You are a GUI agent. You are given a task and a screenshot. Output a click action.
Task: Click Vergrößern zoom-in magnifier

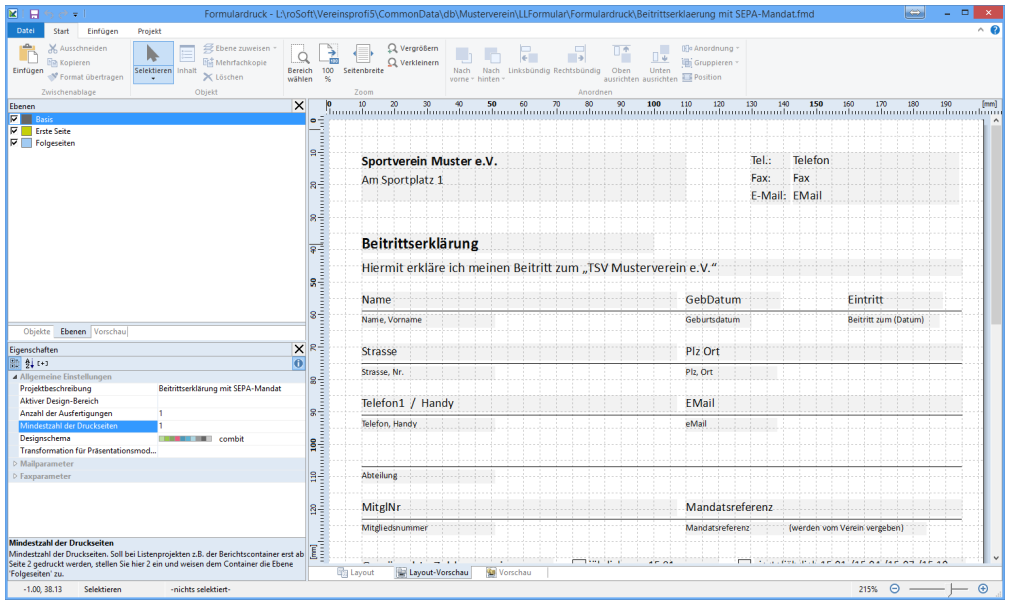point(392,48)
